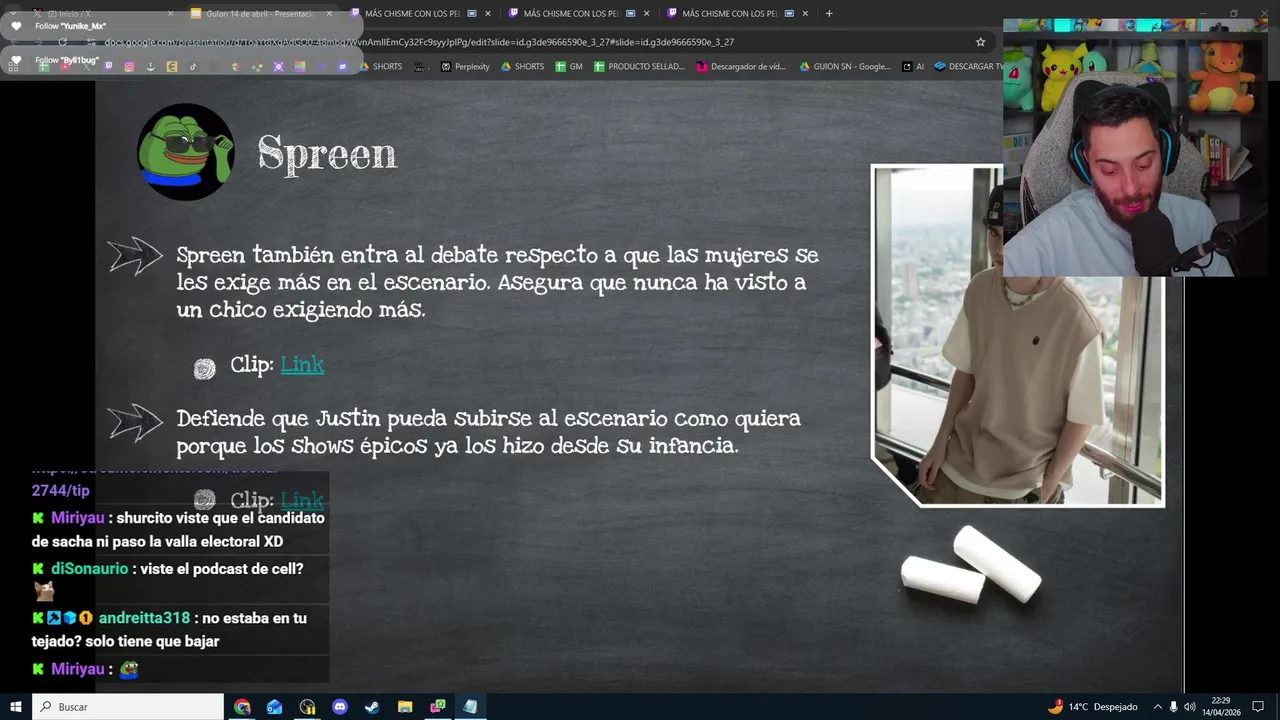Open the Steam icon in the taskbar
The image size is (1280, 720).
coord(372,707)
